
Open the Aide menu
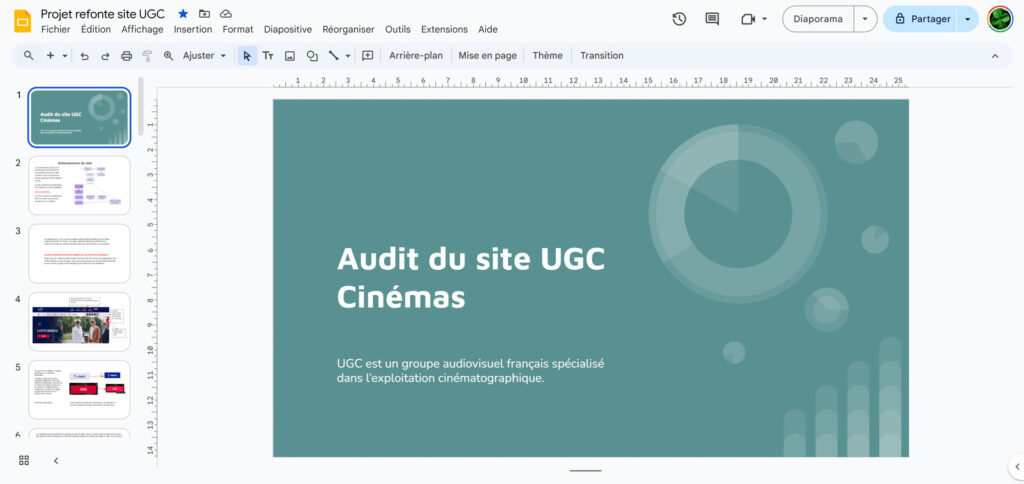point(488,29)
